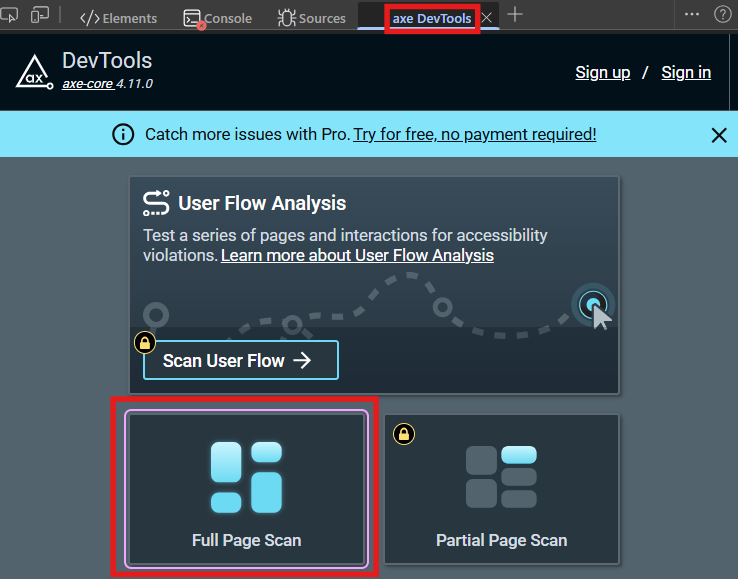Screen dimensions: 738x579
Task: Dismiss the Pro banner with X
Action: (x=719, y=135)
